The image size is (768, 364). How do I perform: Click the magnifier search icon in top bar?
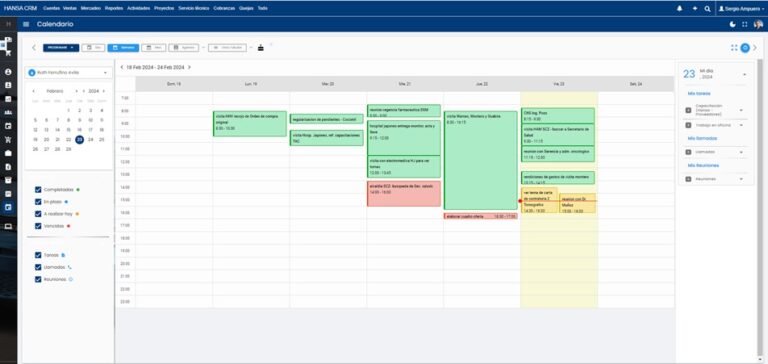coord(707,8)
